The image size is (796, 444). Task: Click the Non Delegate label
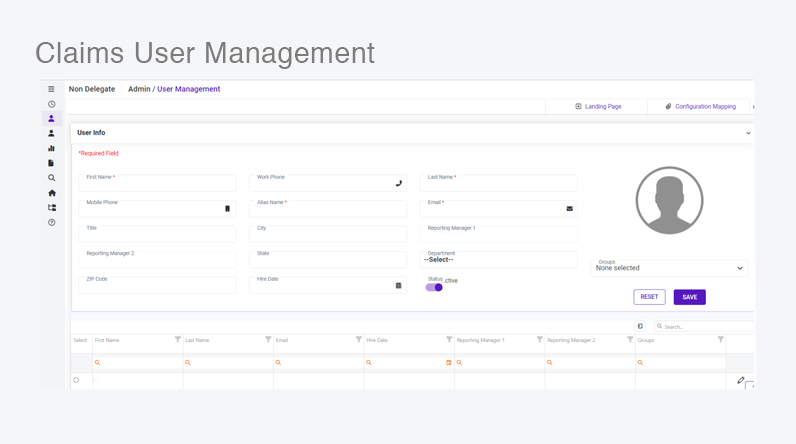pos(92,89)
